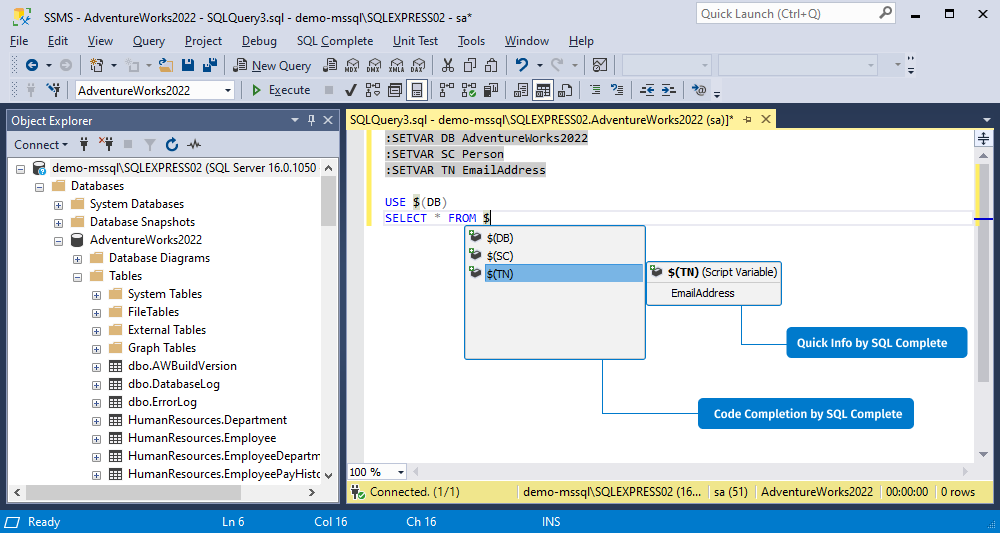The height and width of the screenshot is (533, 1000).
Task: Decrease the line indent
Action: [x=647, y=90]
